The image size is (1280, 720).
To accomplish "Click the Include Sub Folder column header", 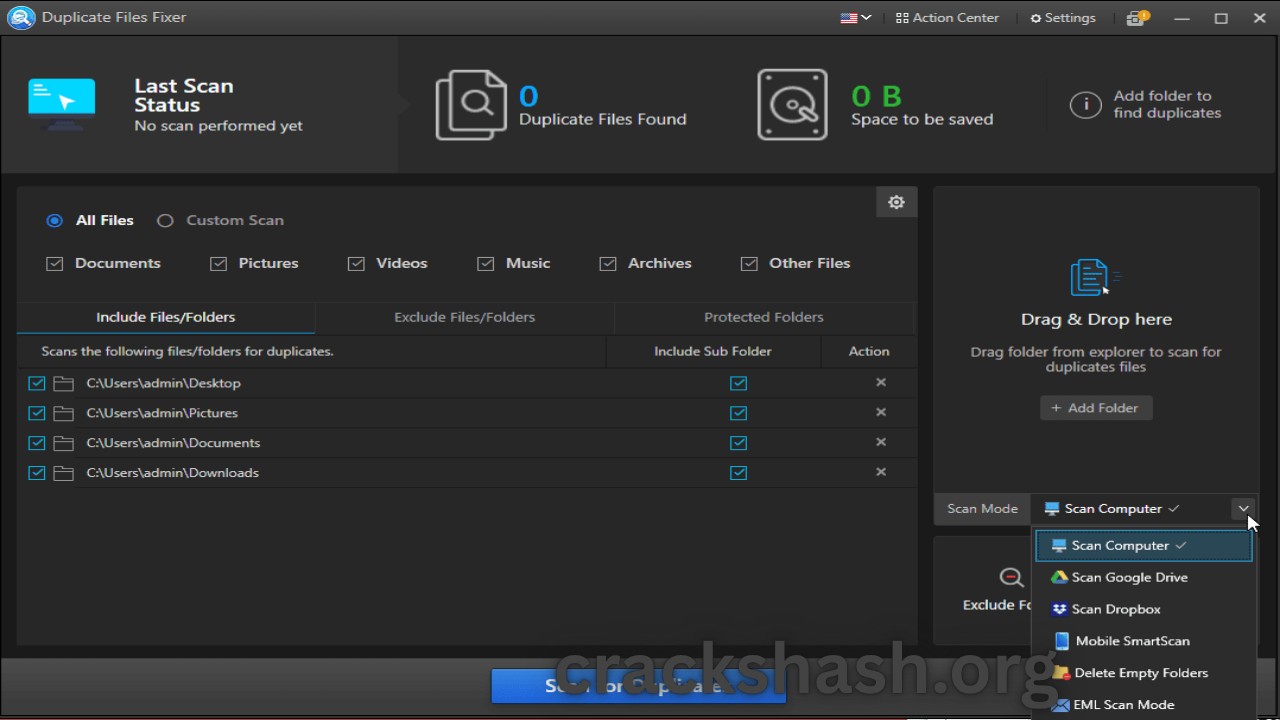I will [x=713, y=352].
